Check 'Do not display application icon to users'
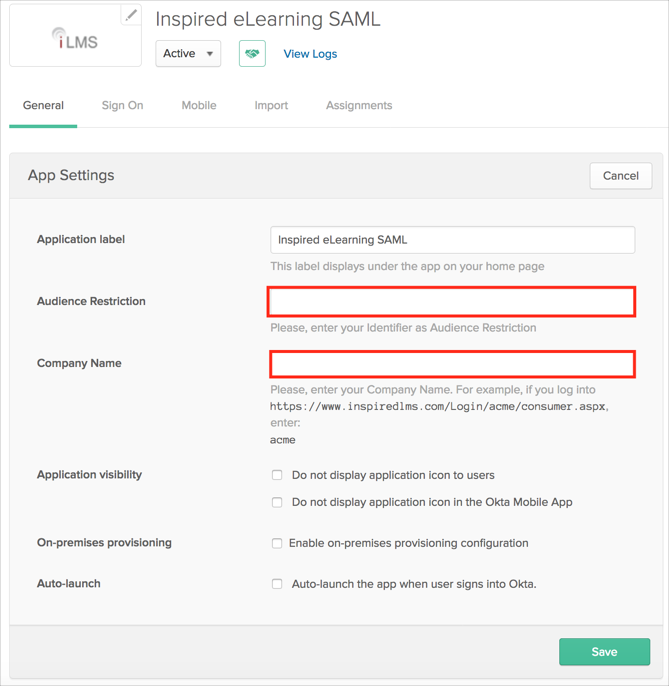This screenshot has height=686, width=669. coord(278,475)
